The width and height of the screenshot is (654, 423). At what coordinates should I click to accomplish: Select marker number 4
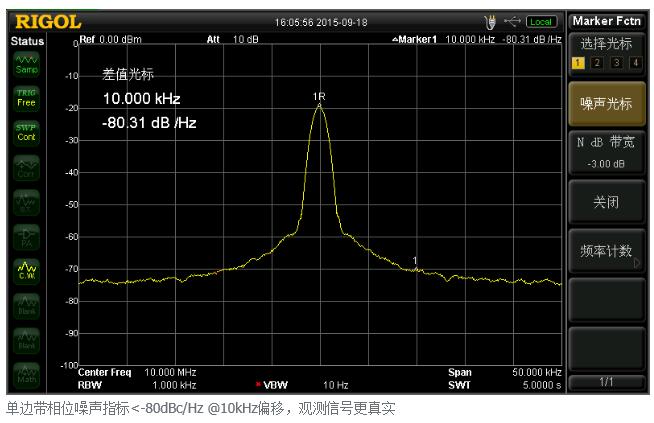(634, 63)
